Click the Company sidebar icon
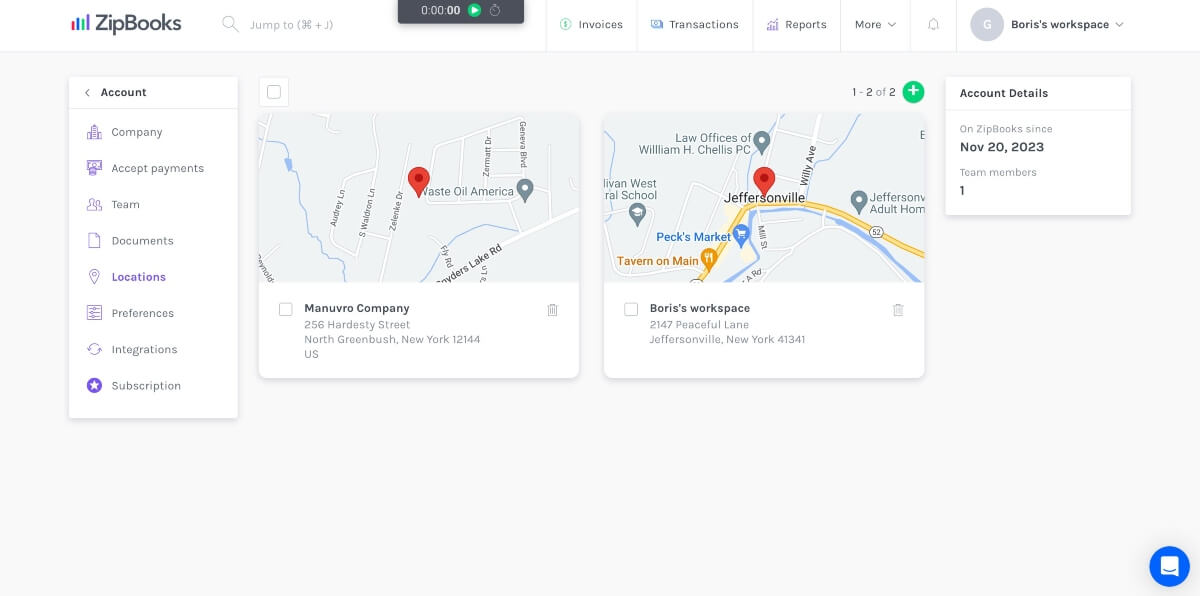This screenshot has width=1200, height=596. coord(94,132)
